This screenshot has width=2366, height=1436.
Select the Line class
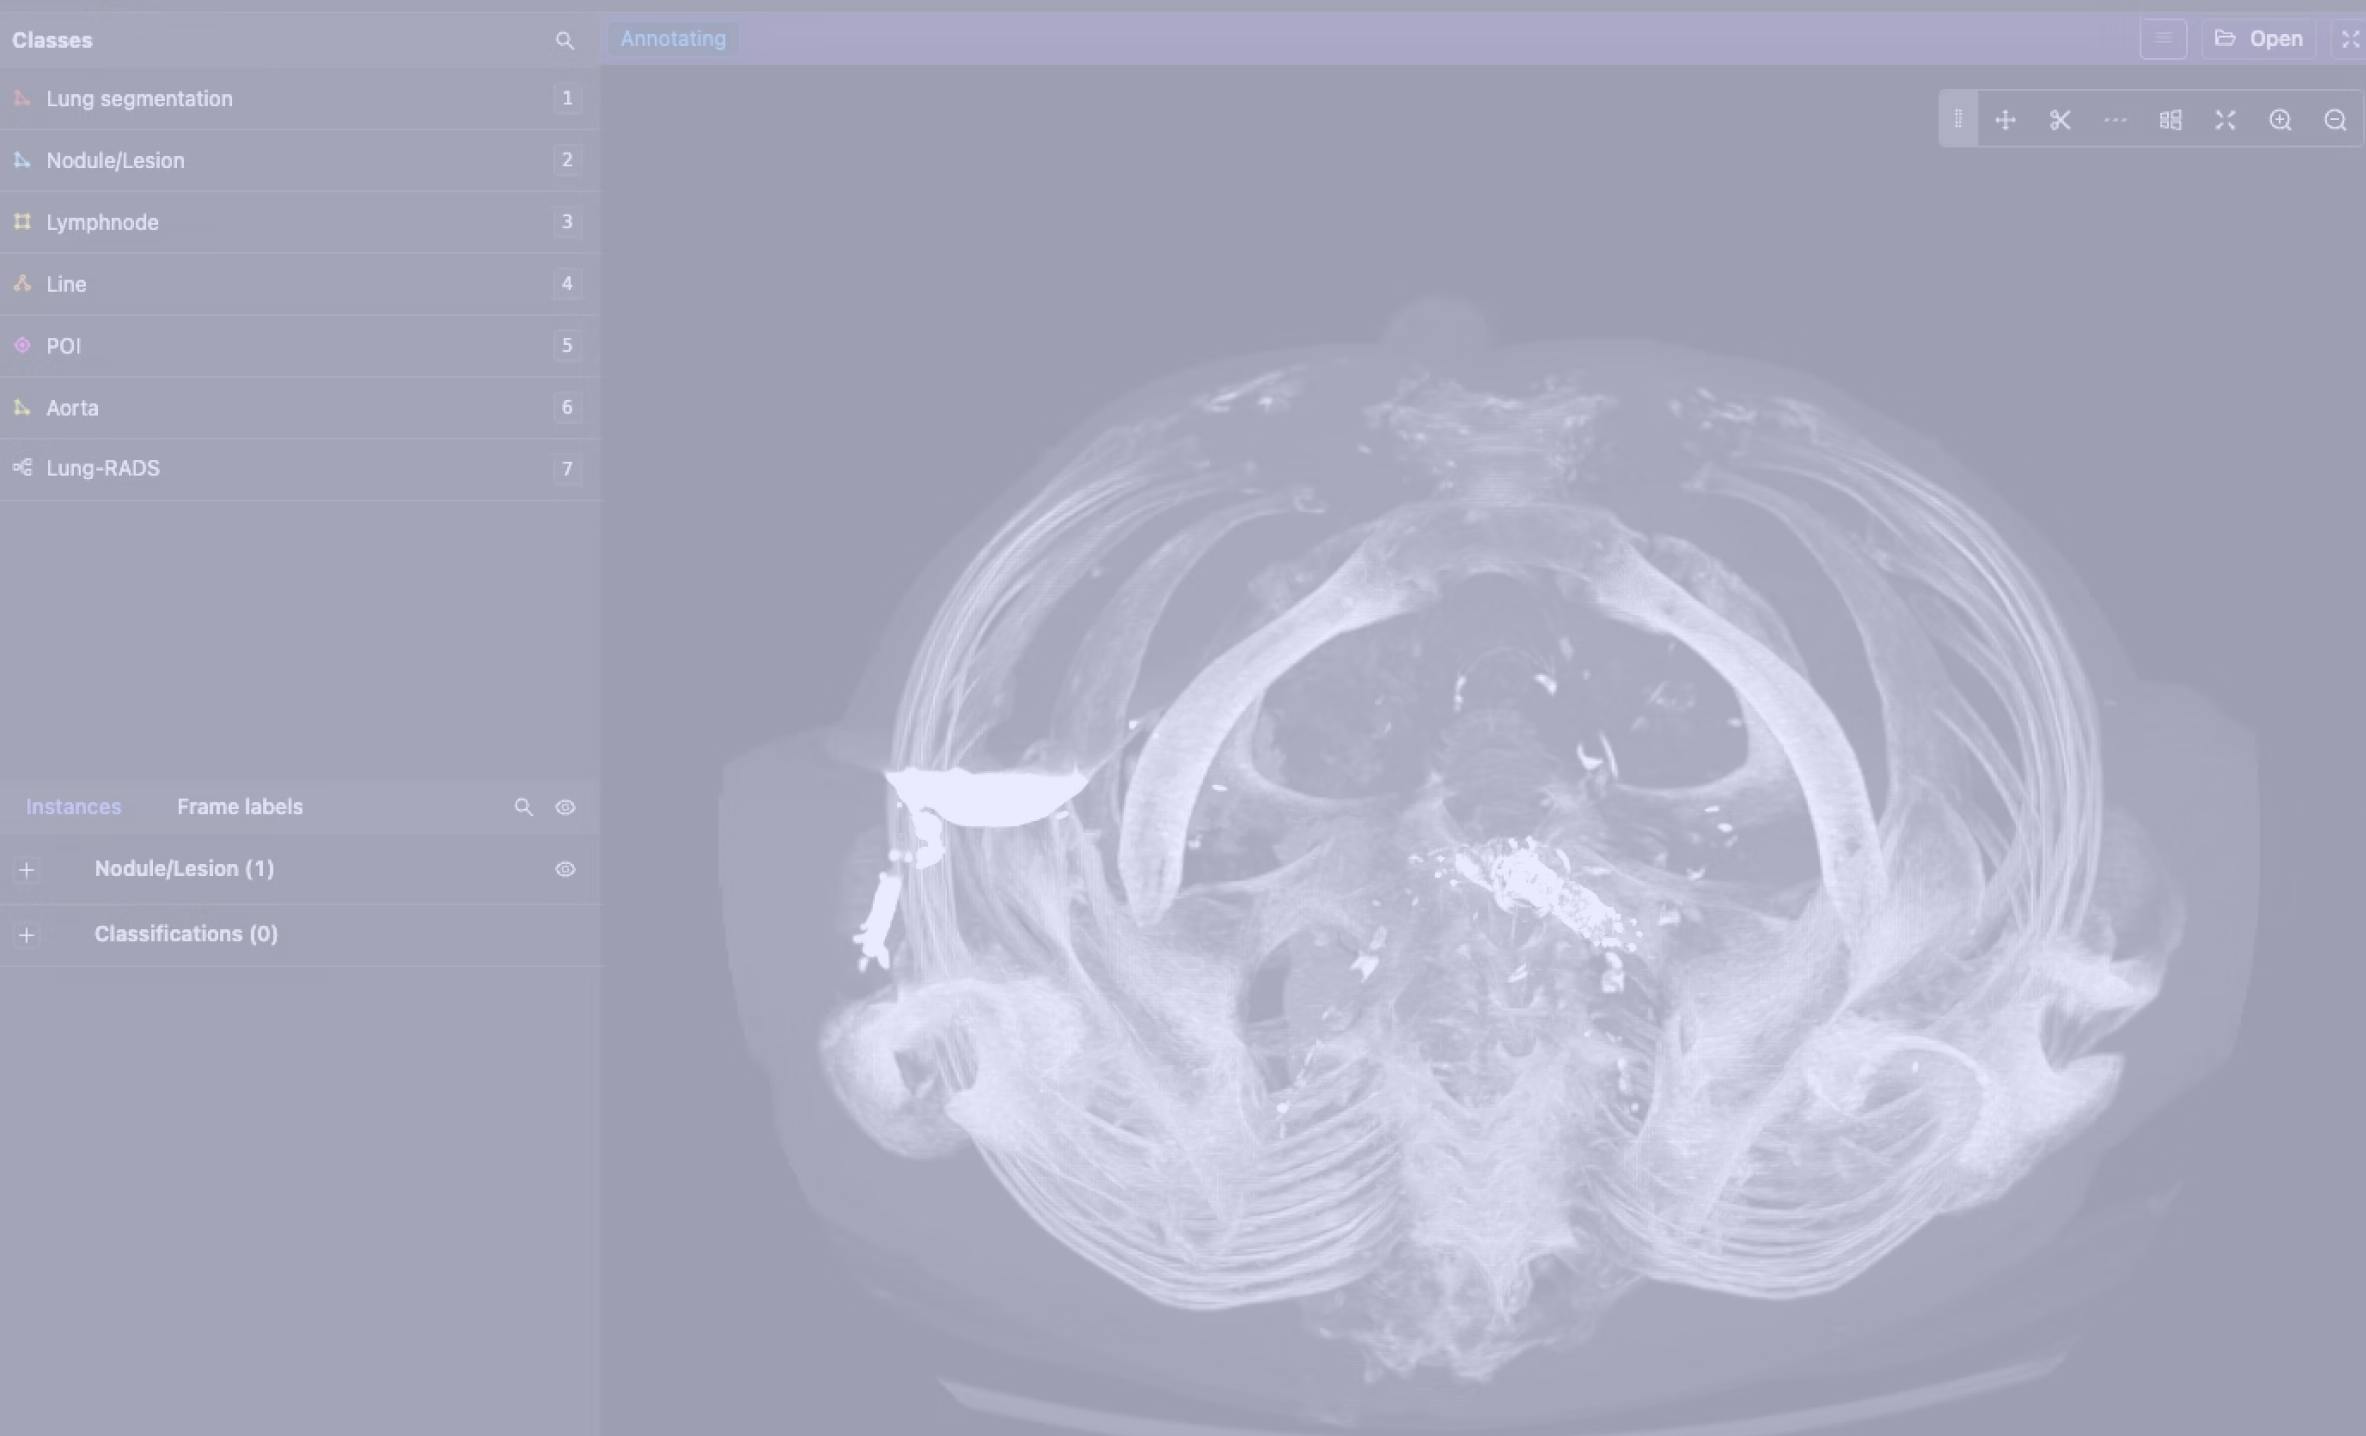pyautogui.click(x=299, y=284)
